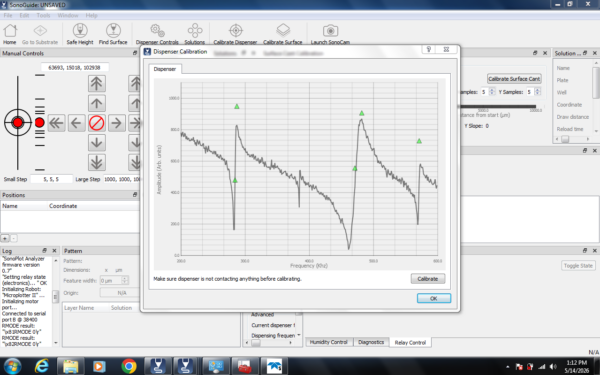Float the Manual Controls panel
The image size is (600, 375).
click(135, 53)
